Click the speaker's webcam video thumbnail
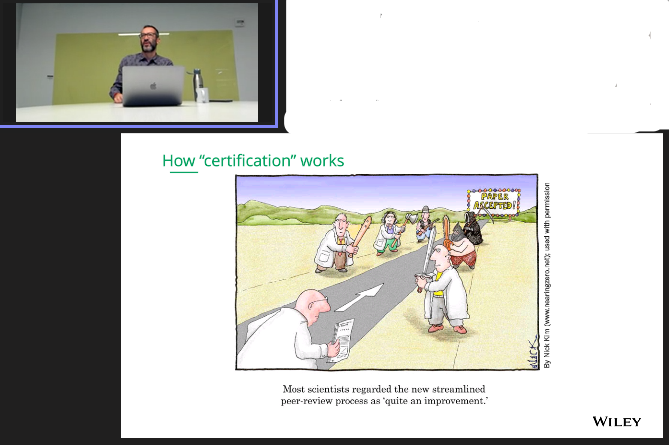The image size is (669, 445). click(137, 62)
